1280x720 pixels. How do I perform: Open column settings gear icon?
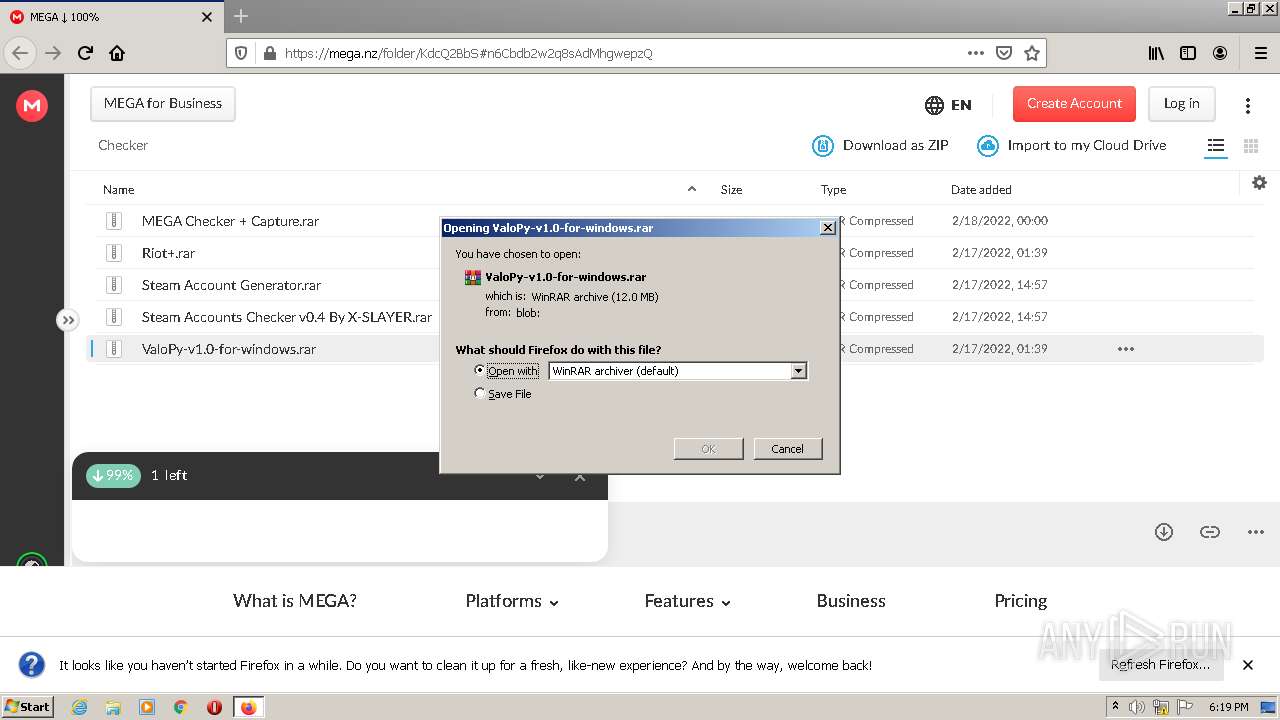click(1259, 182)
